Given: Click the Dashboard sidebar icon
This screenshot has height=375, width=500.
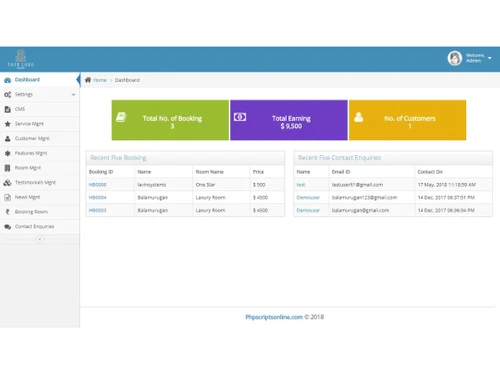Looking at the screenshot, I should tap(7, 80).
